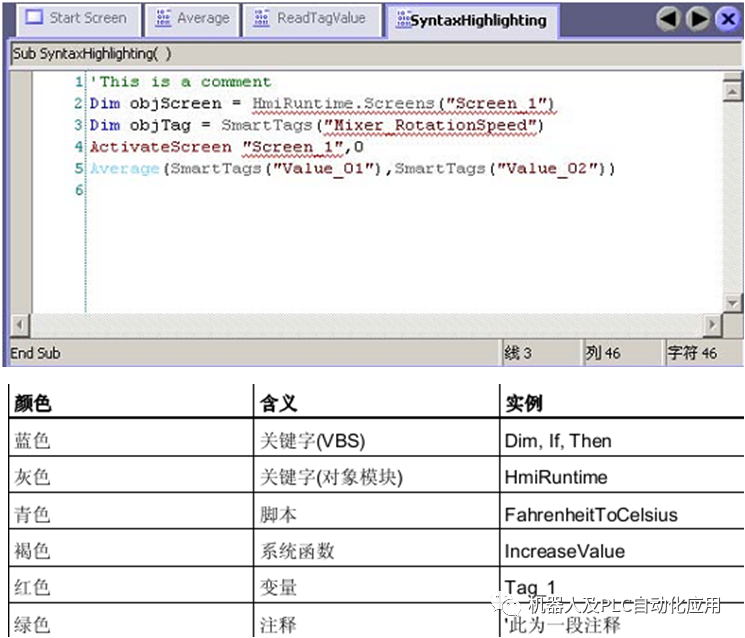Show next tab with right arrow
The width and height of the screenshot is (745, 638).
point(698,19)
